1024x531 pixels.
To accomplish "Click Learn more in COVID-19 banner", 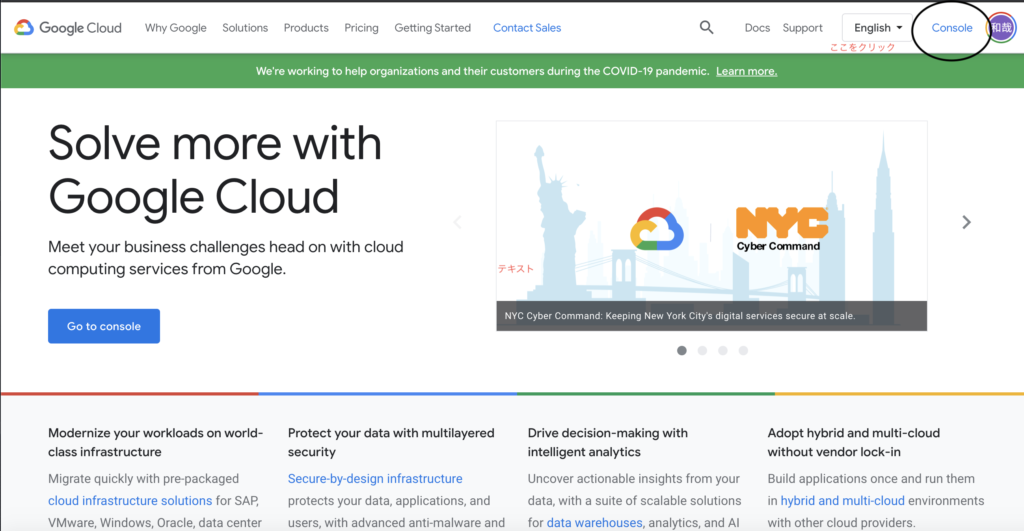I will (x=746, y=71).
